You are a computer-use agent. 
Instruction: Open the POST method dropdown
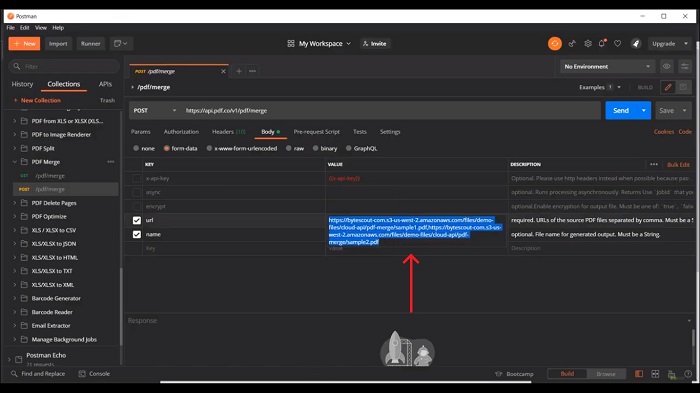point(155,111)
